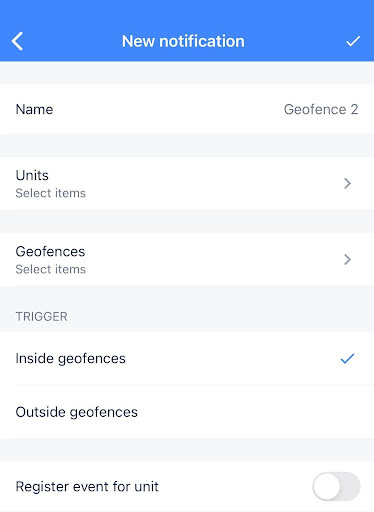Open the Geofences selection row
The height and width of the screenshot is (512, 374).
[x=187, y=259]
